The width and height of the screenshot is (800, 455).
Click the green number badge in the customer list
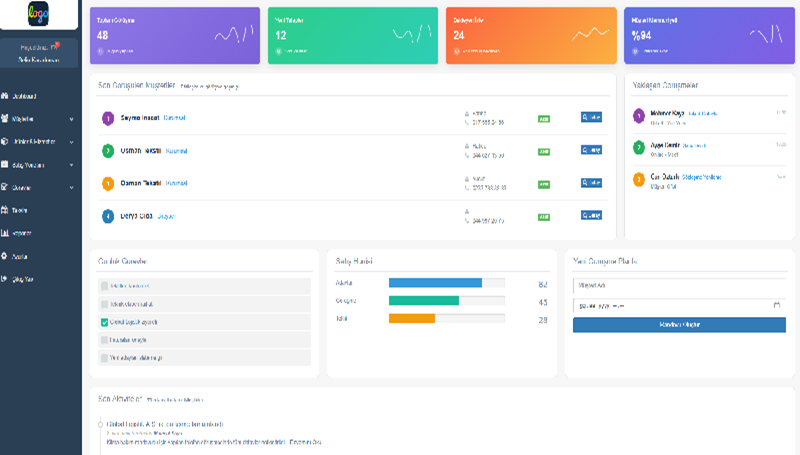tap(108, 151)
